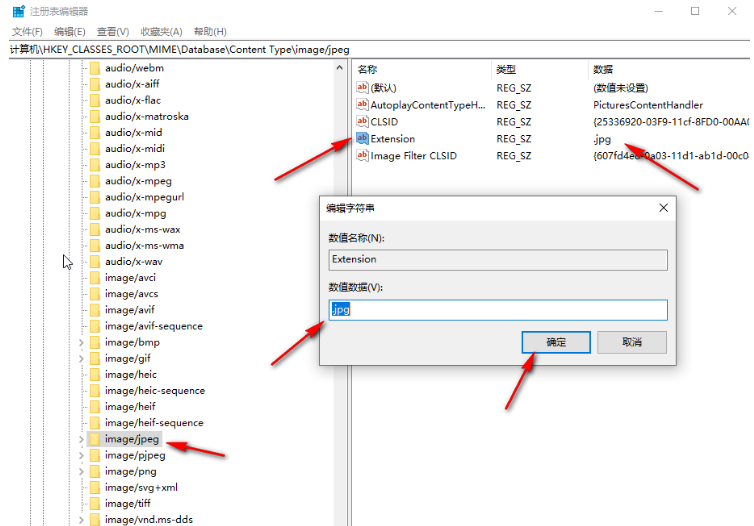
Task: Select the image/svg+xml tree key
Action: click(x=141, y=488)
